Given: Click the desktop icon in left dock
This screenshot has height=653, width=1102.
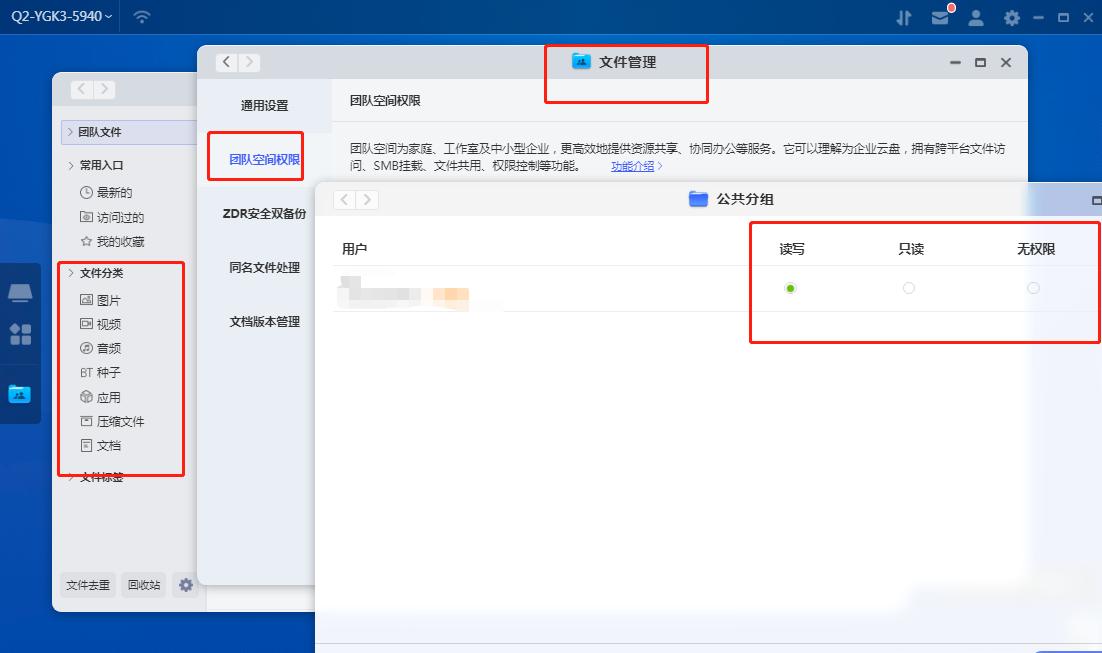Looking at the screenshot, I should click(20, 292).
